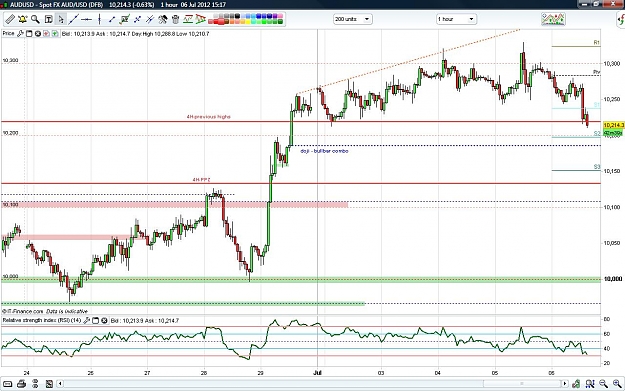Viewport: 625px width, 391px height.
Task: Close the Price panel with X icon
Action: point(37,34)
